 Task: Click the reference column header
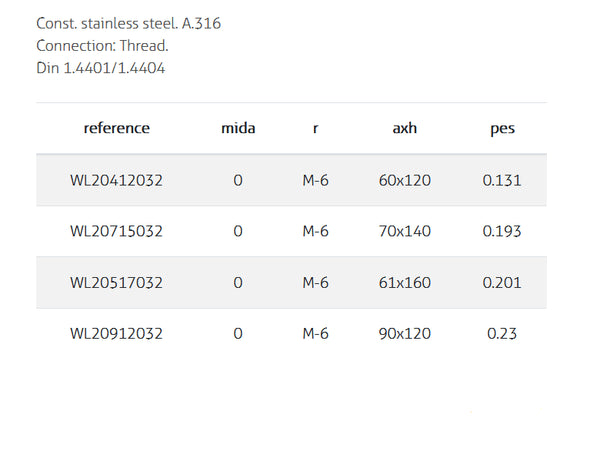click(x=116, y=128)
